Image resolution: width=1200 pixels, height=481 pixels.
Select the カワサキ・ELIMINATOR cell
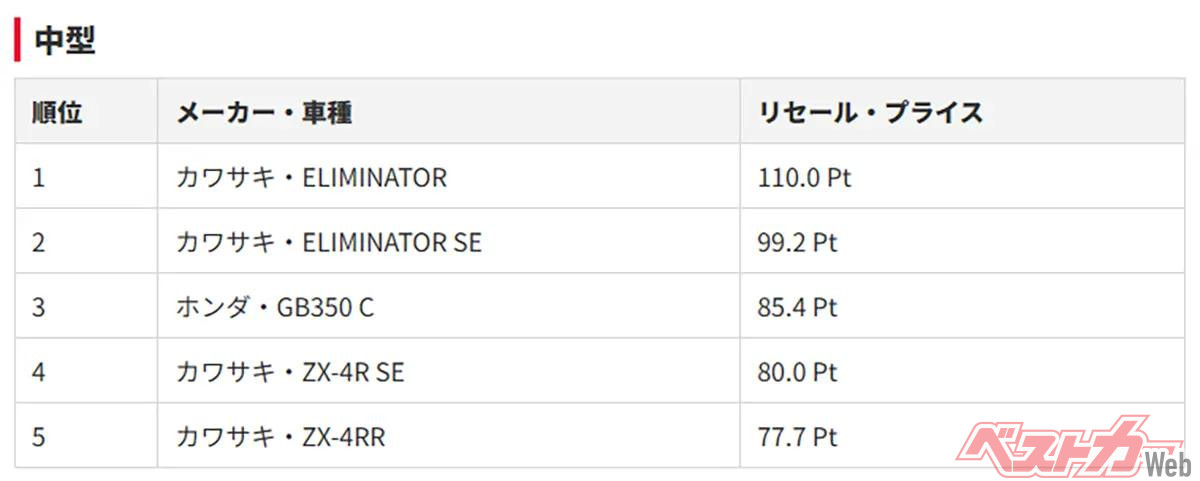311,178
